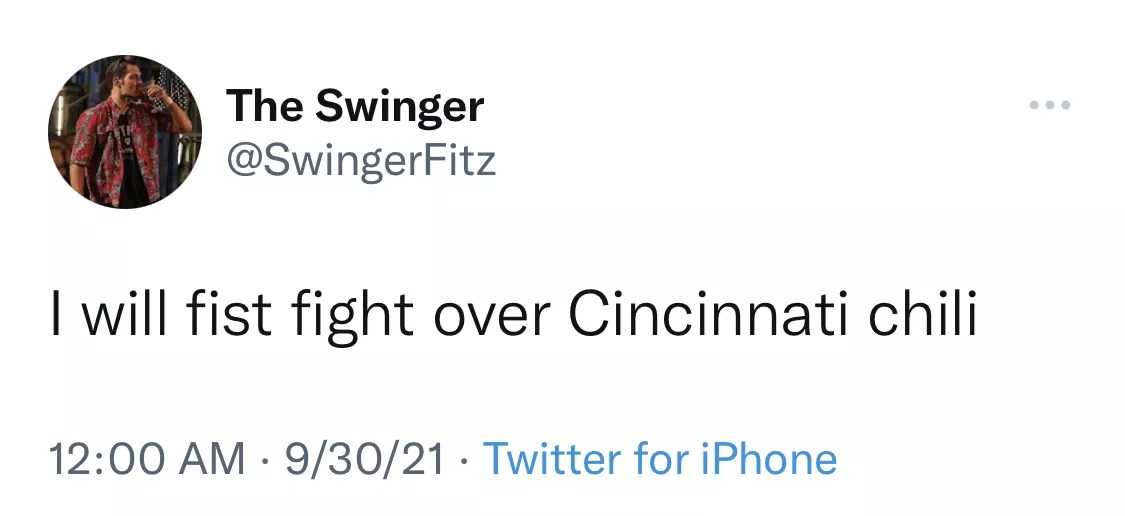This screenshot has height=516, width=1125.
Task: View The Swinger's profile picture
Action: pyautogui.click(x=125, y=131)
